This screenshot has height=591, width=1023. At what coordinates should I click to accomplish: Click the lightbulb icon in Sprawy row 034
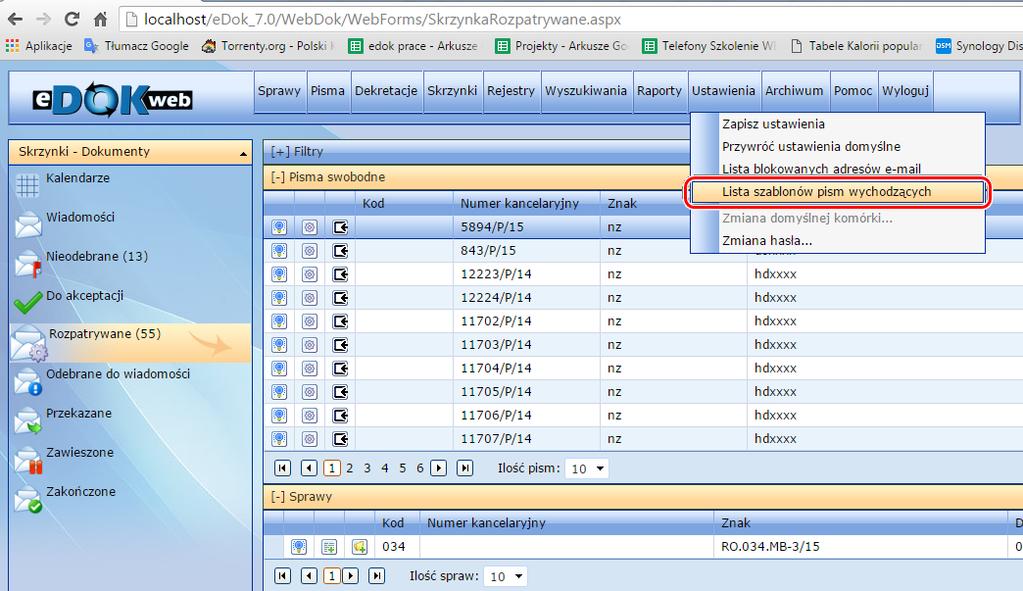pyautogui.click(x=299, y=547)
